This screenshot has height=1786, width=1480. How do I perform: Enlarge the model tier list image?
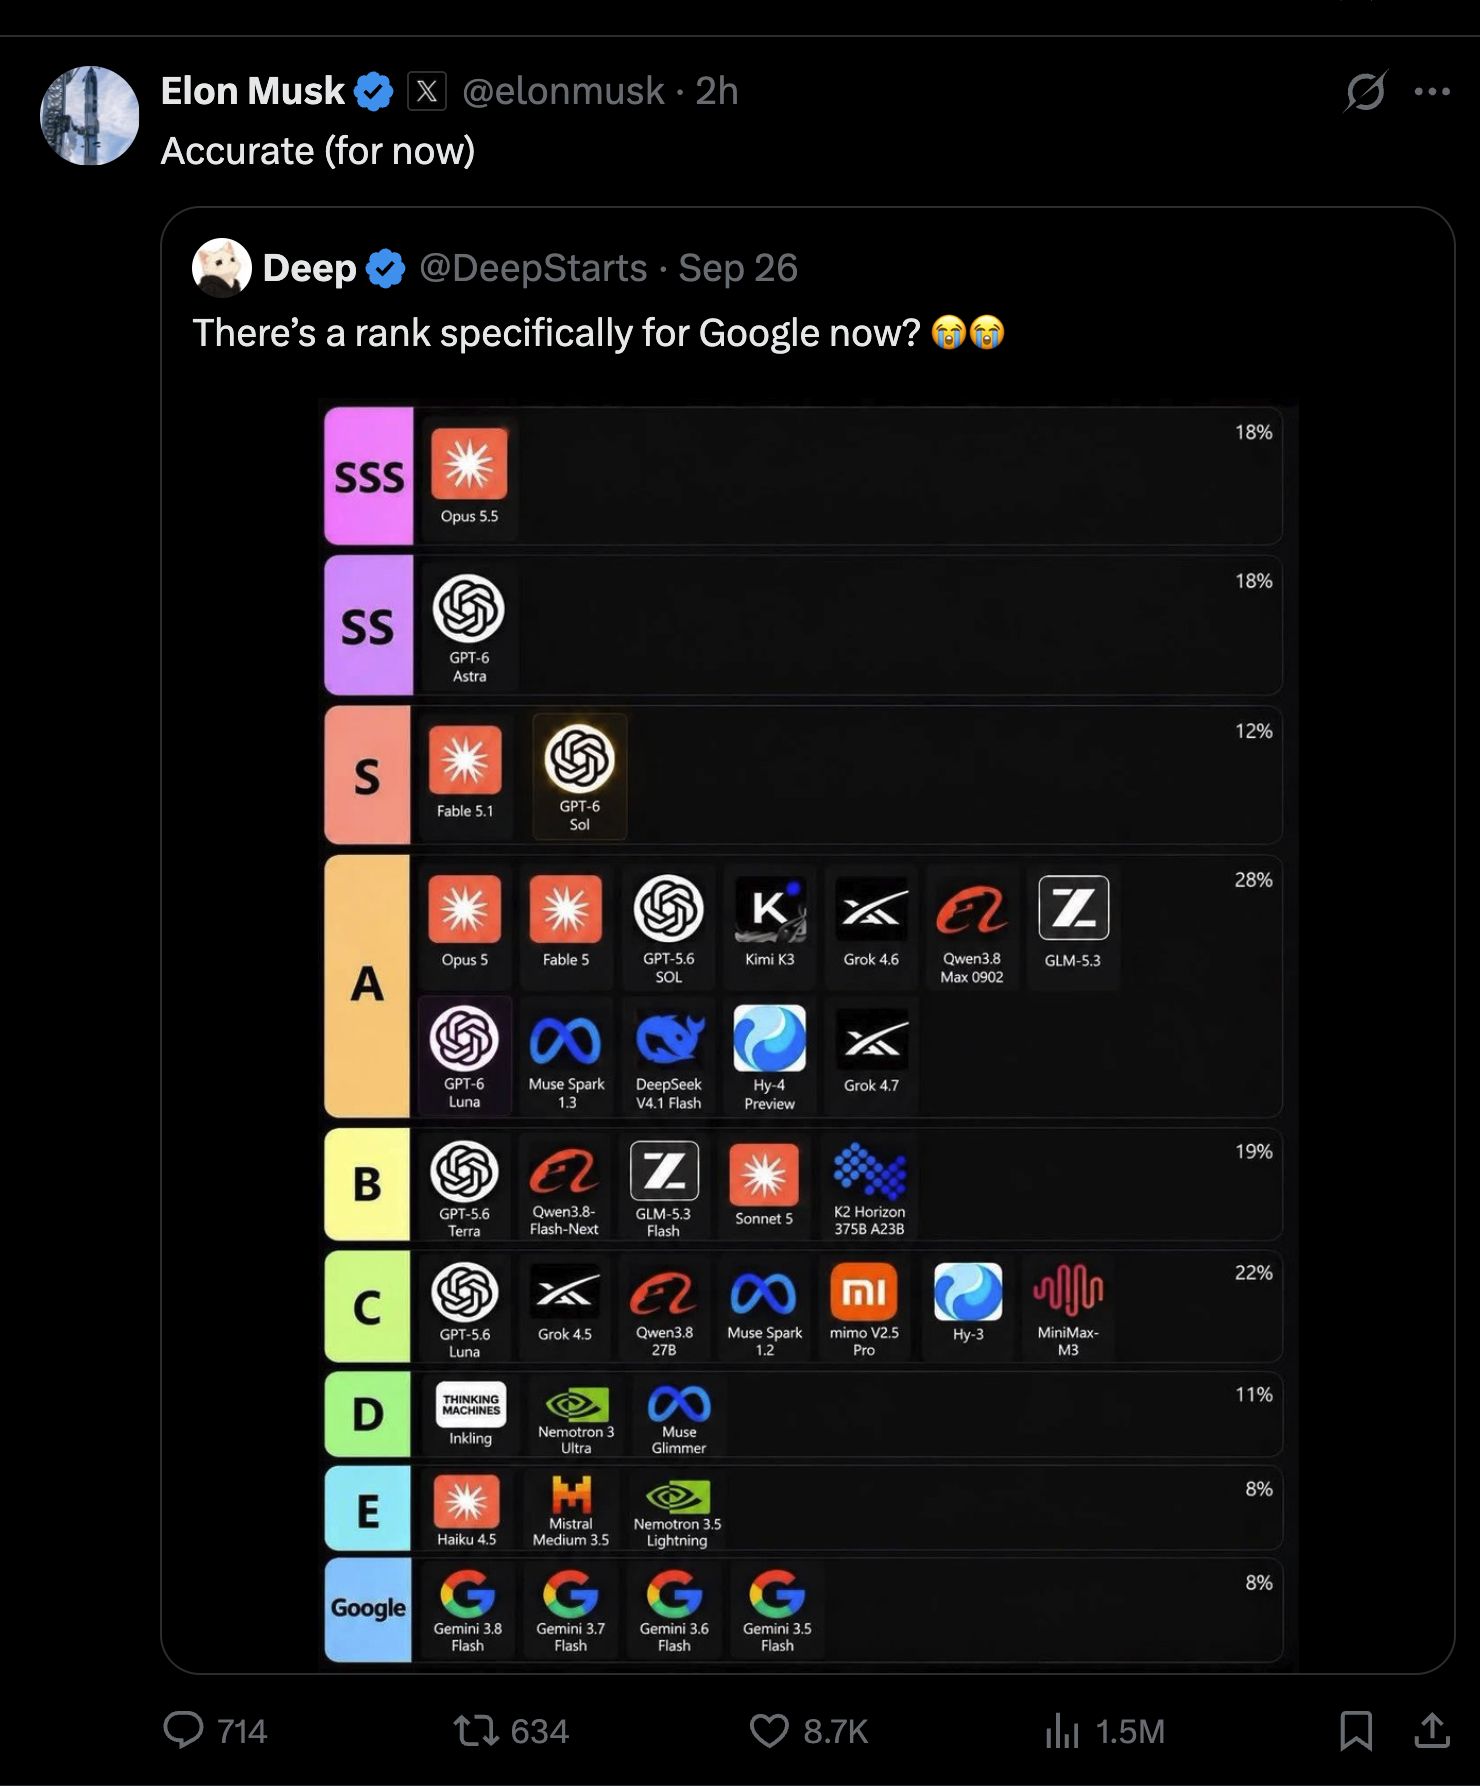pos(808,1035)
